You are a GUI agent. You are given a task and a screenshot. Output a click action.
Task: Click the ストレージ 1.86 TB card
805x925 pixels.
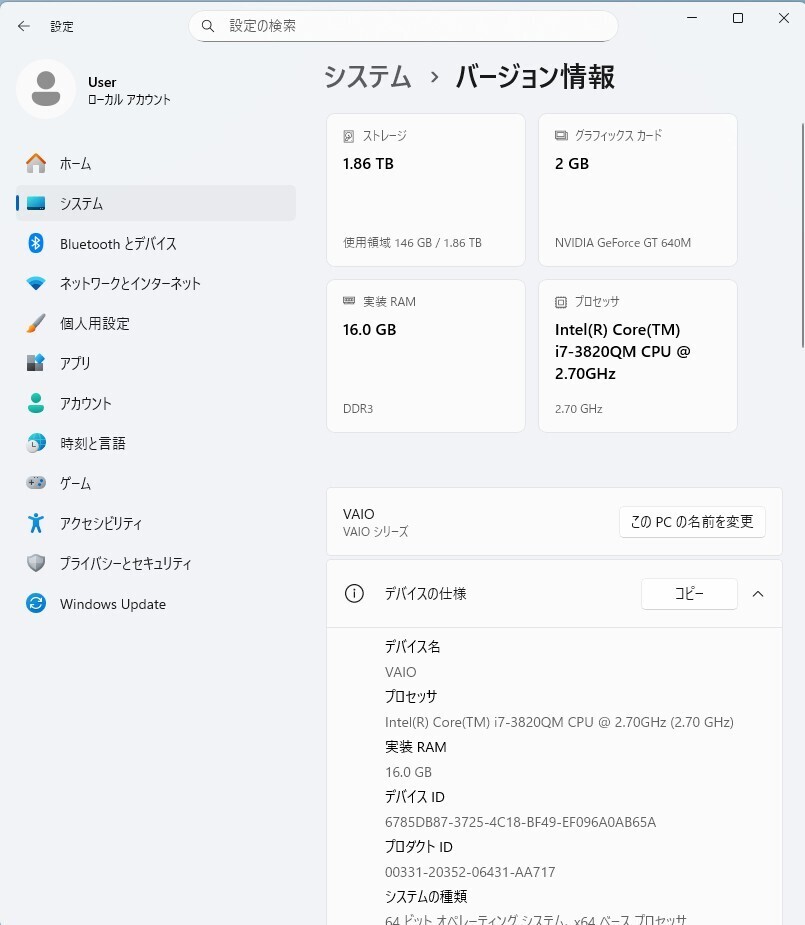click(x=426, y=190)
